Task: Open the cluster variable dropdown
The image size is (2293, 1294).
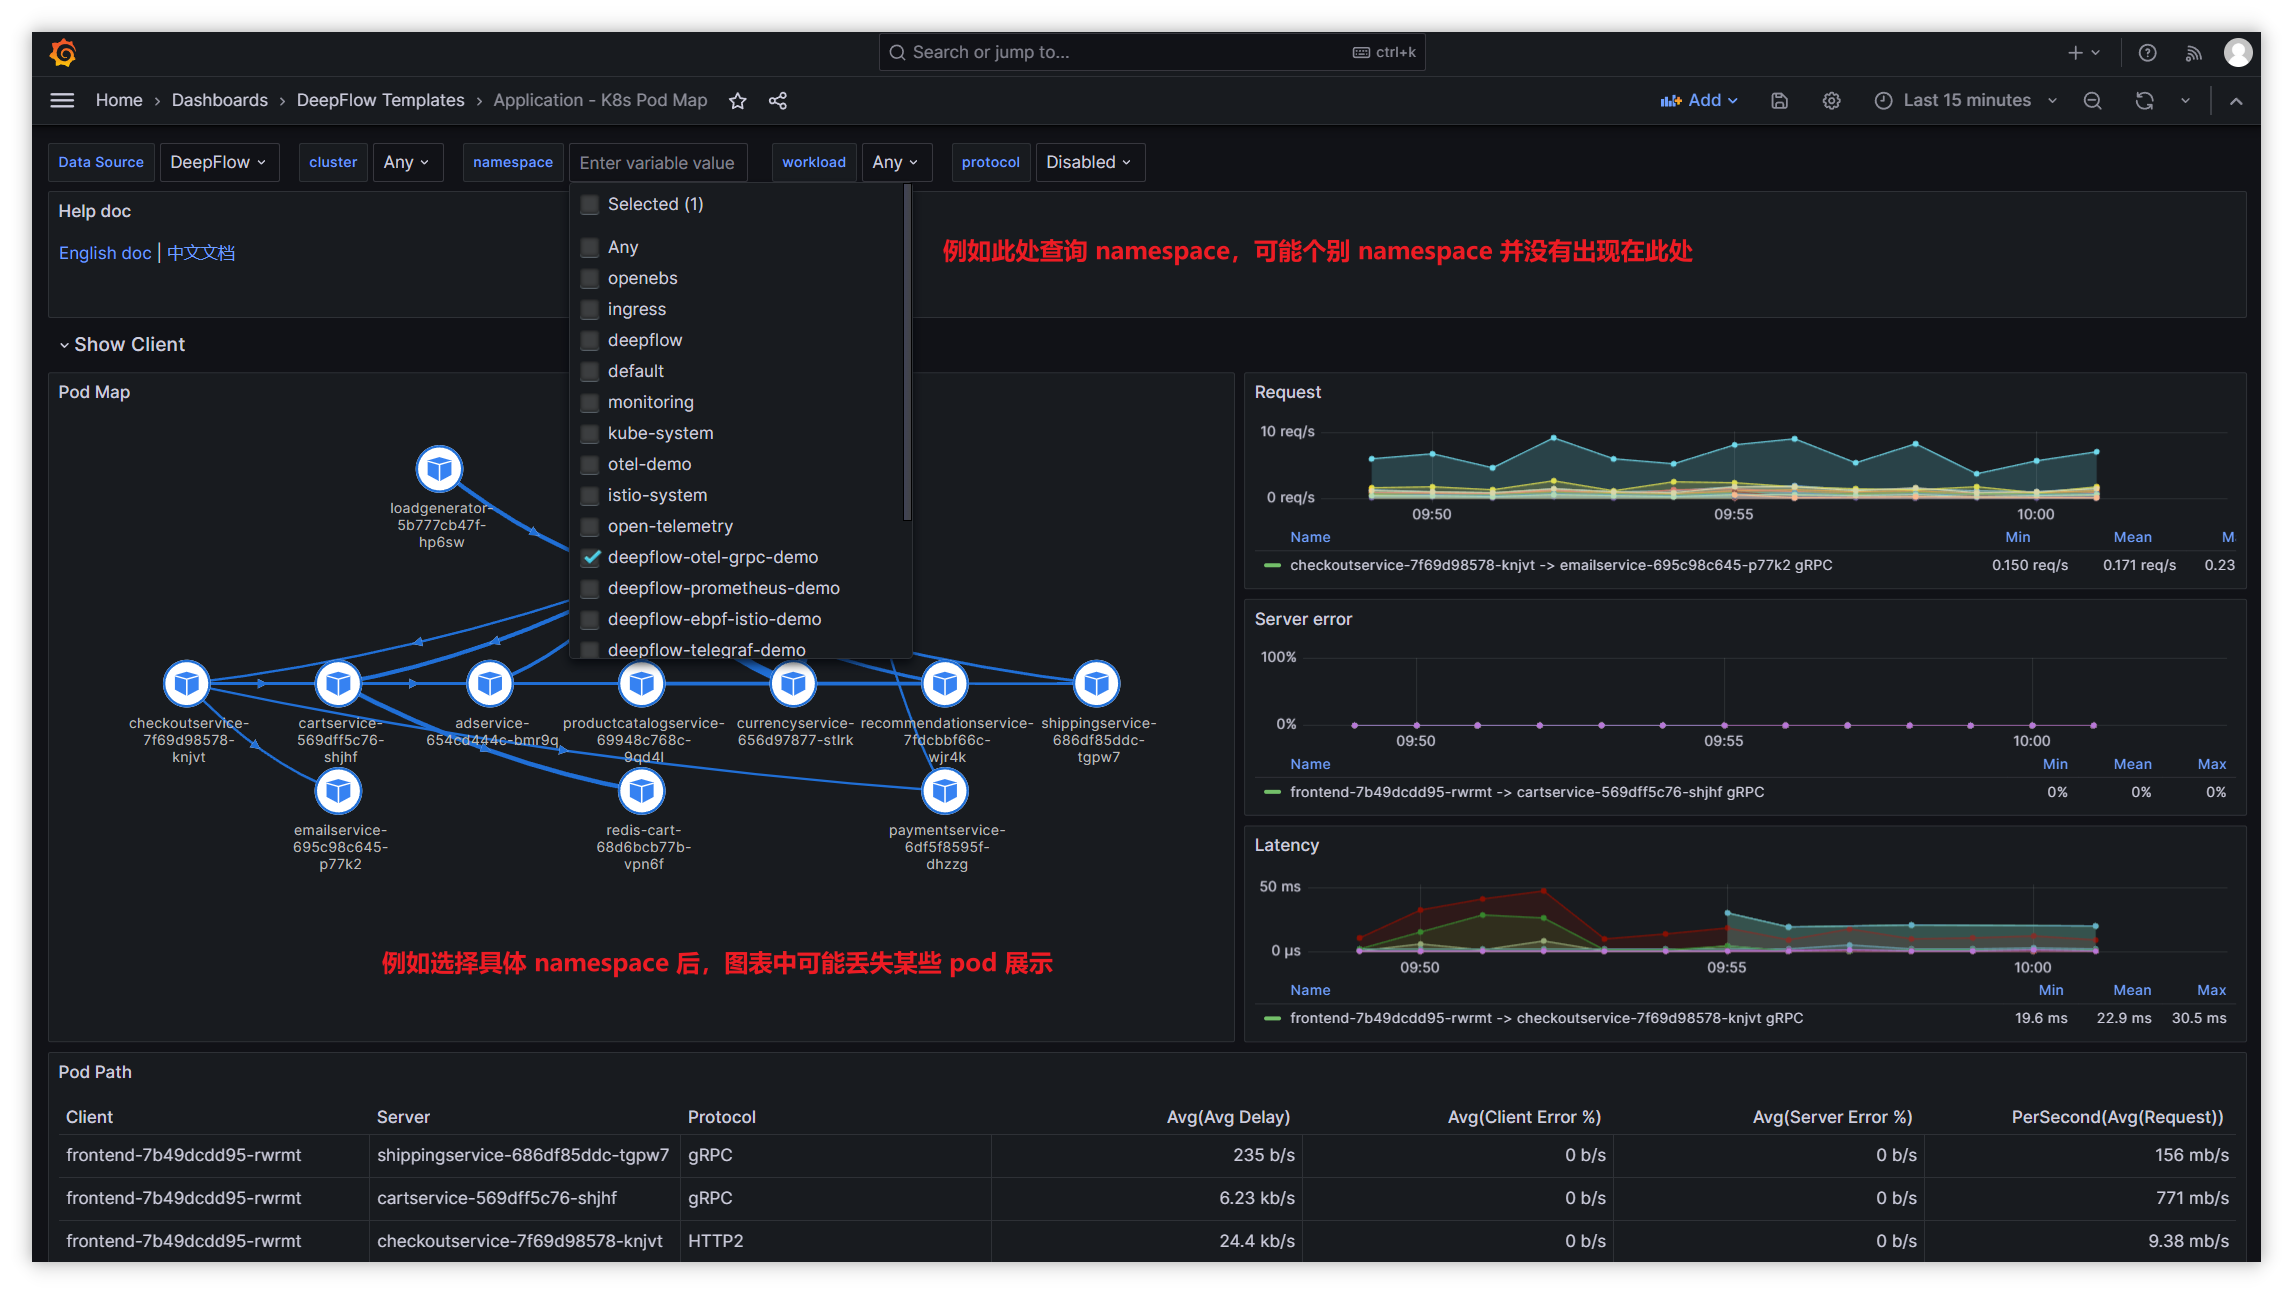Action: [407, 161]
